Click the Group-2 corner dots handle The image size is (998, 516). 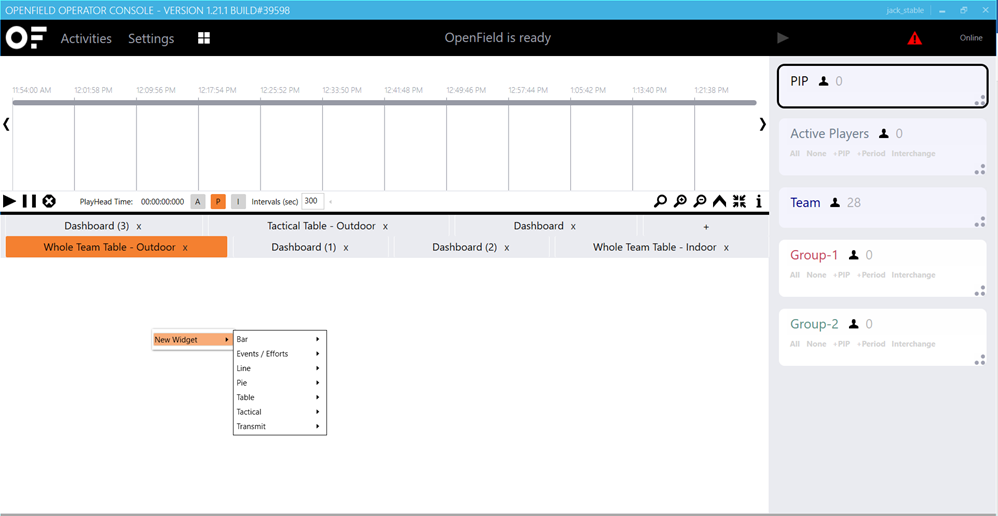980,360
